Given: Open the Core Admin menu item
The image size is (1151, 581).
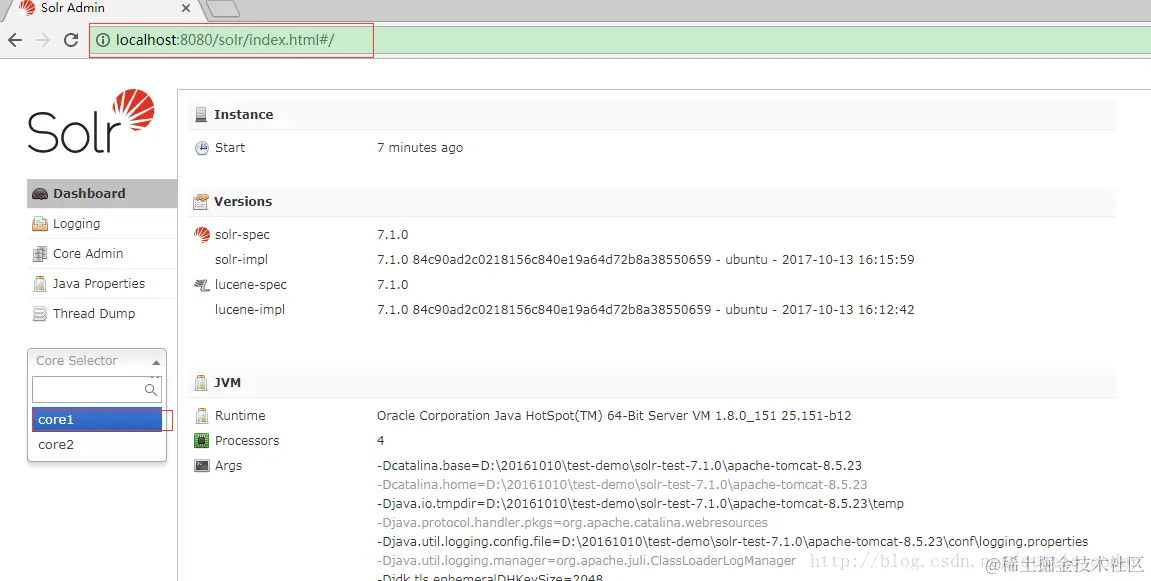Looking at the screenshot, I should pos(102,253).
